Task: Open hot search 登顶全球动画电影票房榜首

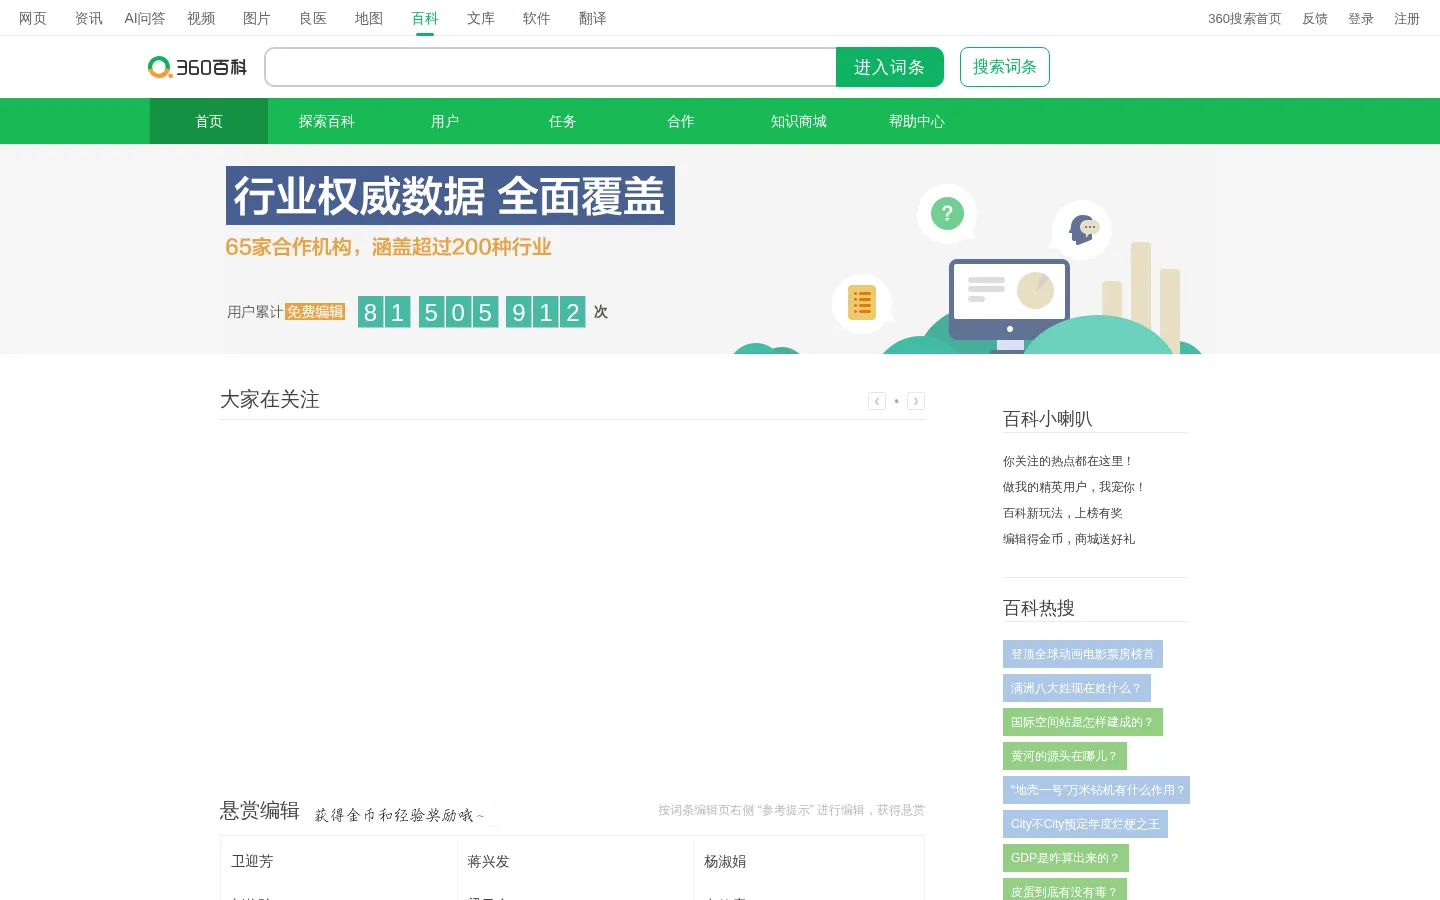Action: point(1083,654)
